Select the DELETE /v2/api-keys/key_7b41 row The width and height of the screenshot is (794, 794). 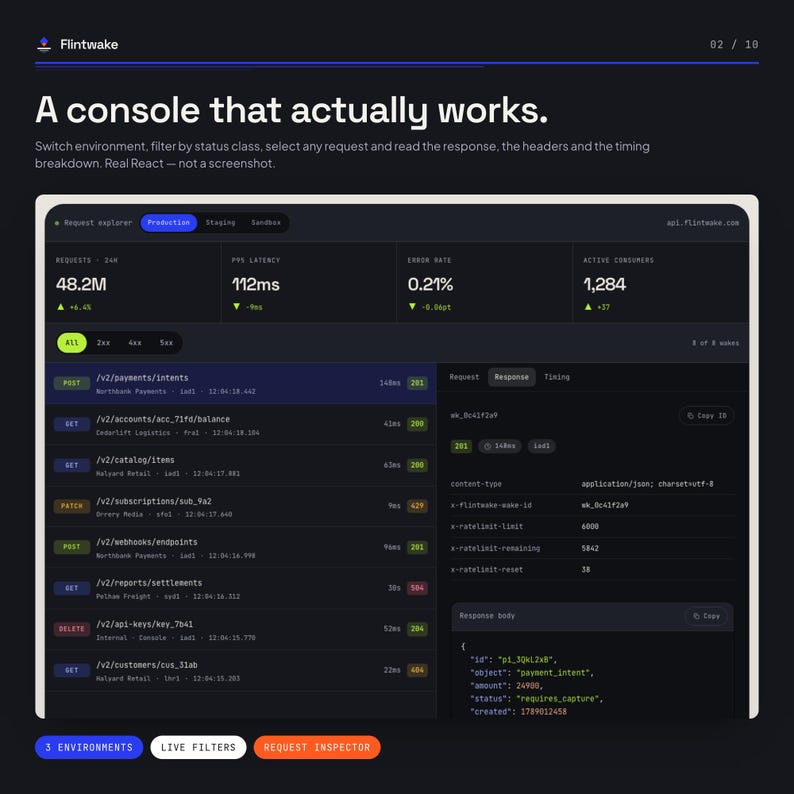pyautogui.click(x=241, y=629)
